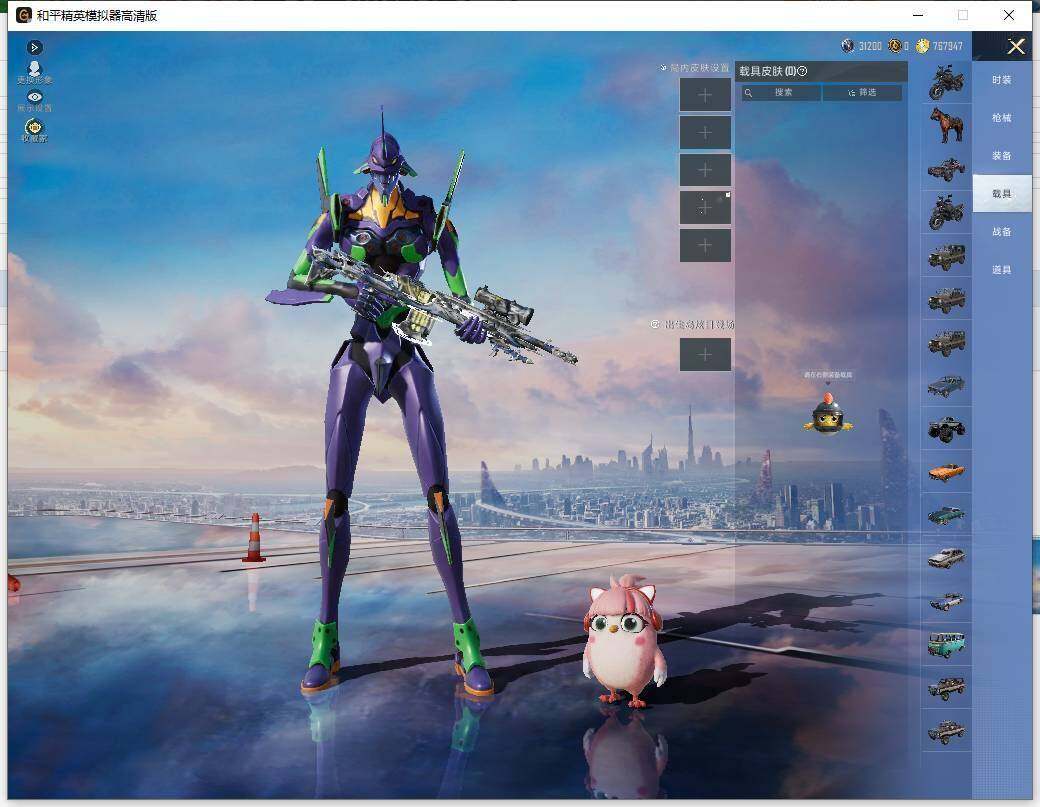Open the 更换形象 character change icon
The image size is (1040, 807).
click(x=34, y=72)
